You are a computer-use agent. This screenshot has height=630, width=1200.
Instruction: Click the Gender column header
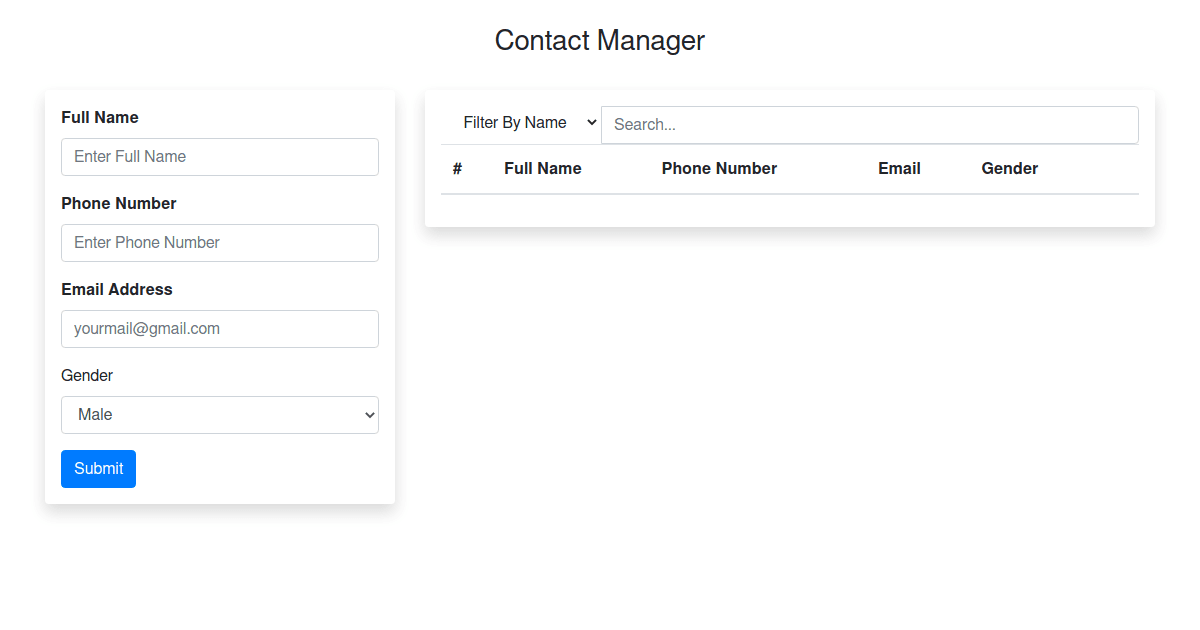tap(1009, 169)
